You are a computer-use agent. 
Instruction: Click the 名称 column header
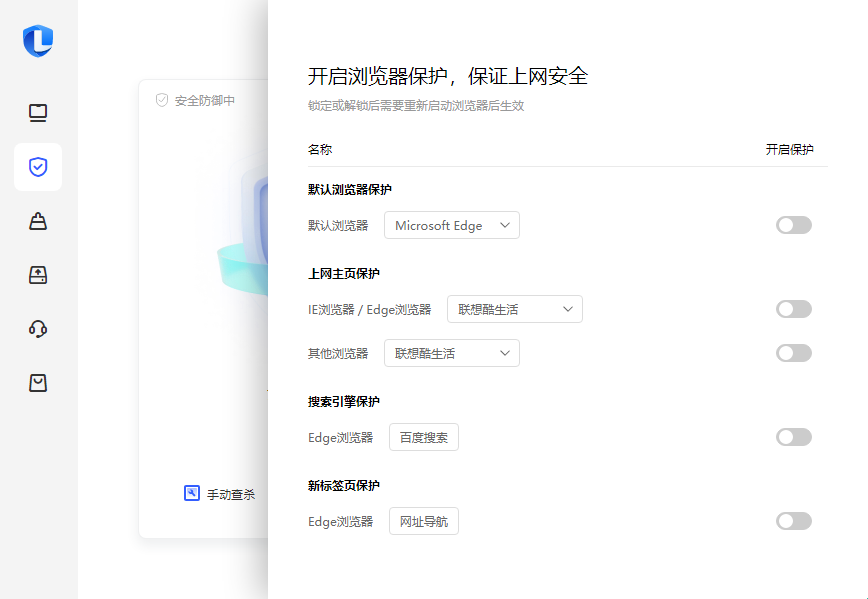click(x=320, y=149)
